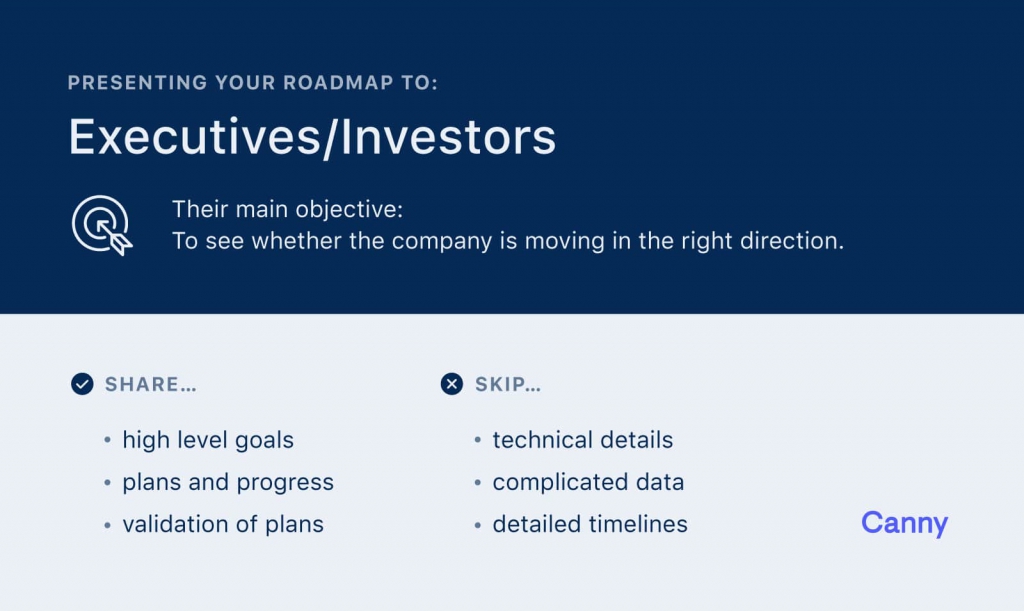This screenshot has height=611, width=1024.
Task: Select the SHARE… heading text
Action: pos(151,384)
